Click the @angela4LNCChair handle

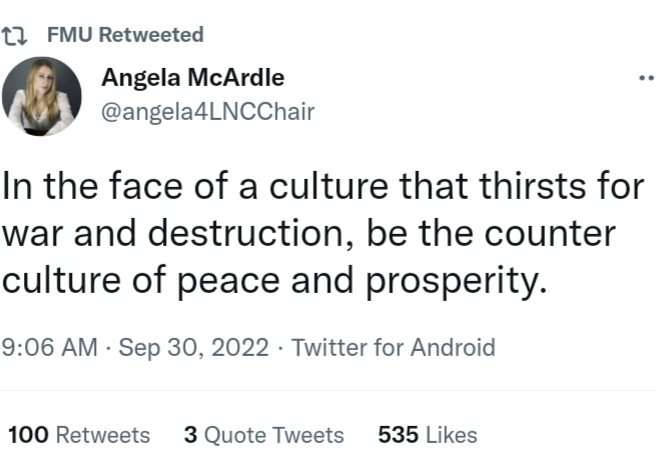(208, 112)
